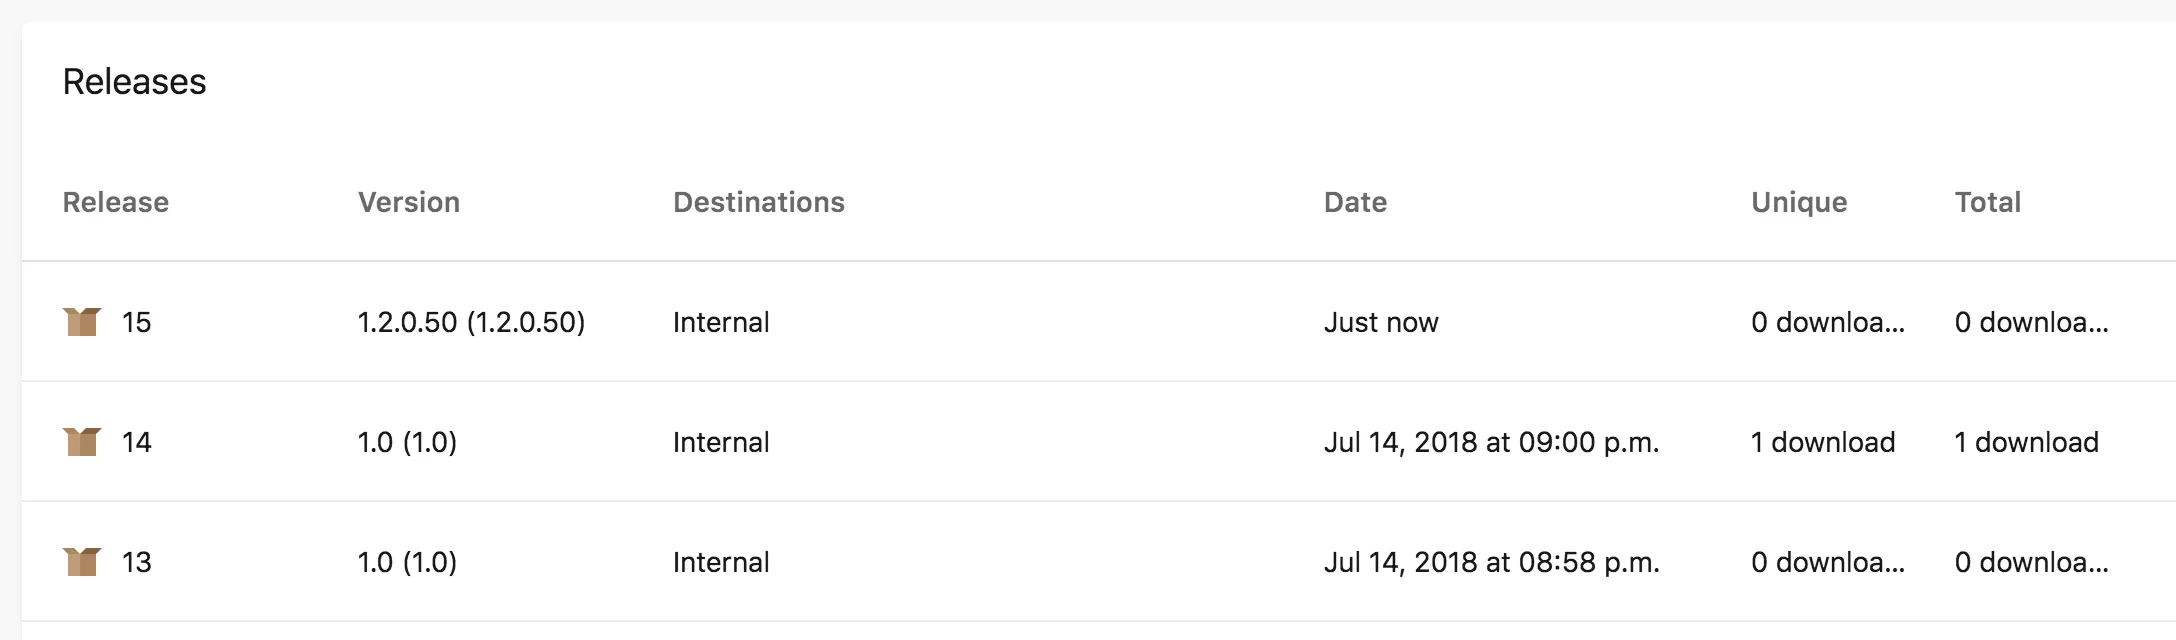
Task: Select version 1.2.0.50 (1.2.0.50) entry
Action: click(471, 322)
